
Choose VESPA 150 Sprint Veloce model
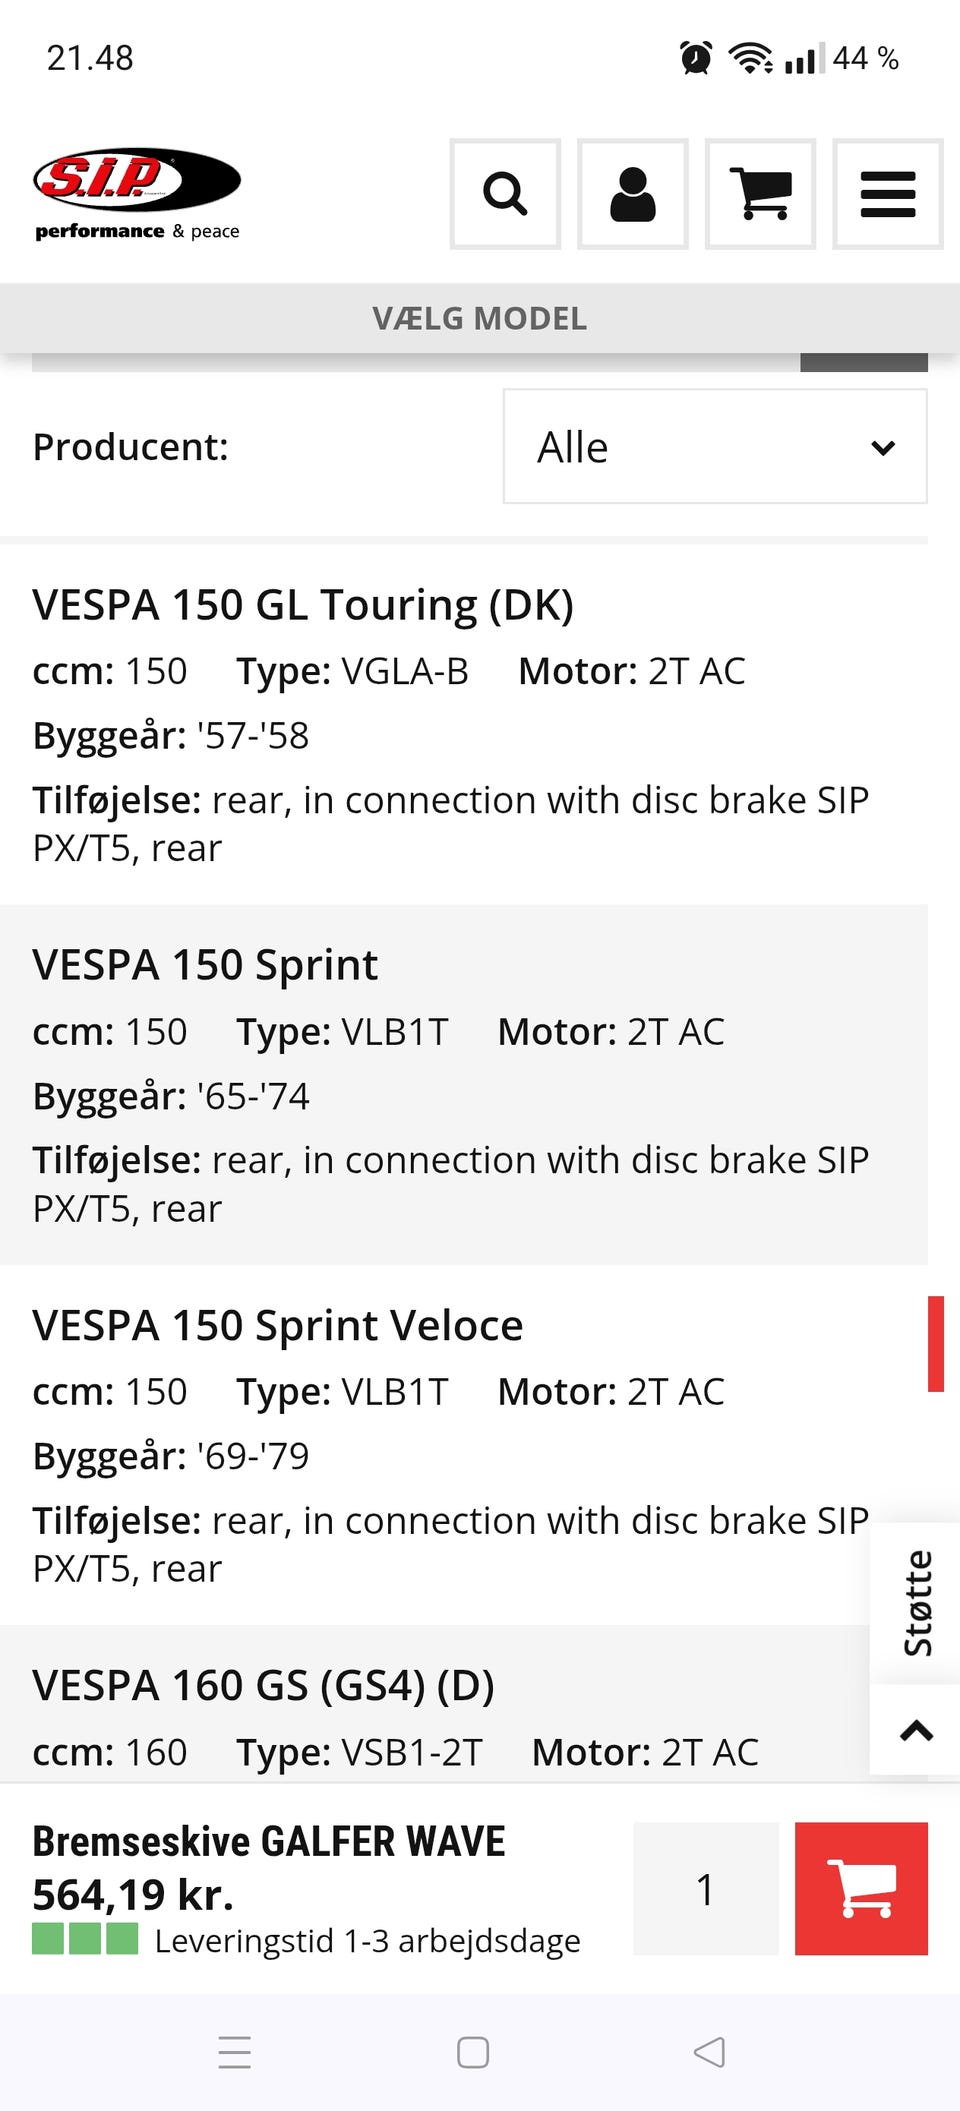click(x=278, y=1325)
